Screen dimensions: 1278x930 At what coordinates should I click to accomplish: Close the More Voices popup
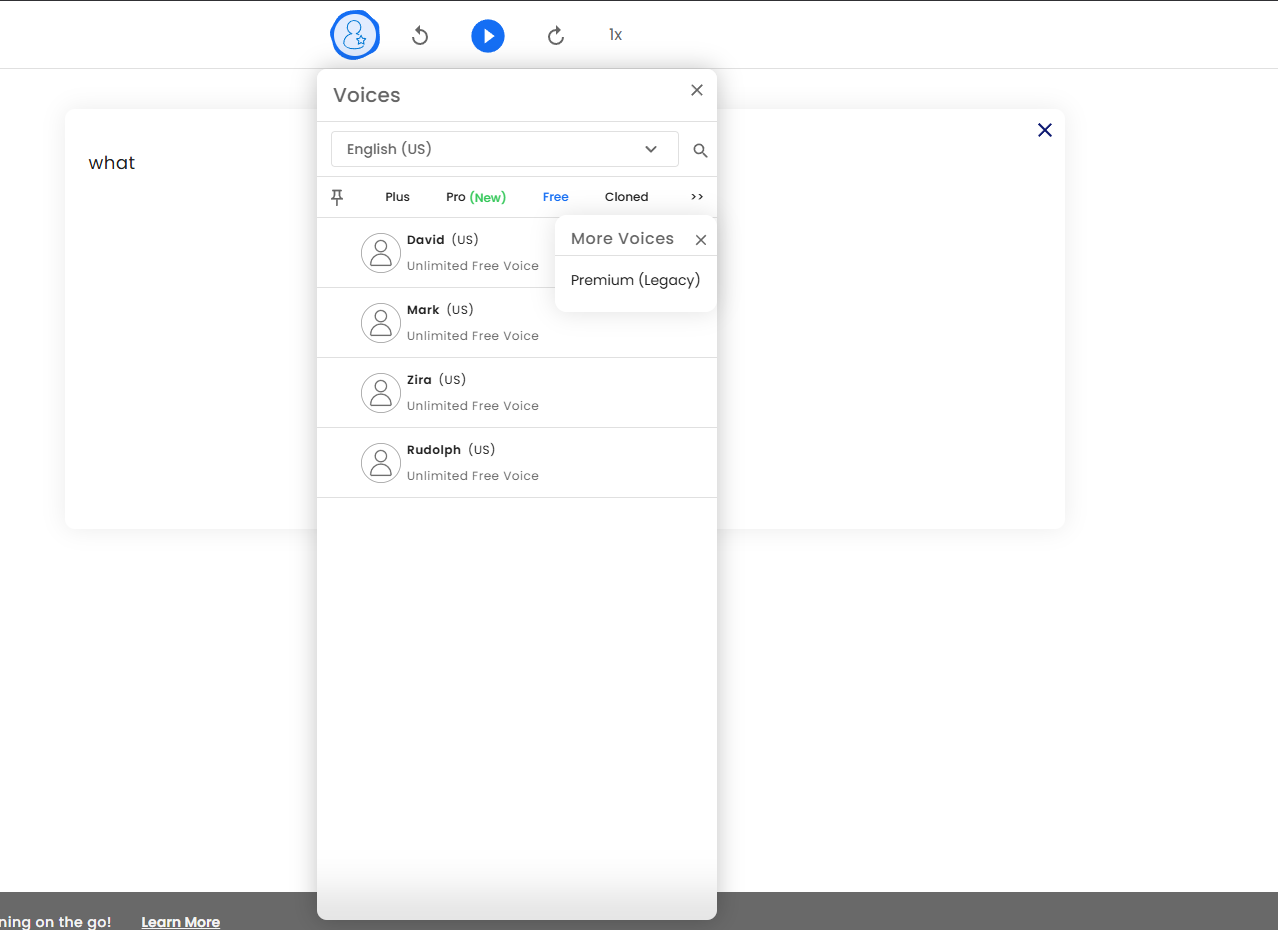(x=701, y=240)
